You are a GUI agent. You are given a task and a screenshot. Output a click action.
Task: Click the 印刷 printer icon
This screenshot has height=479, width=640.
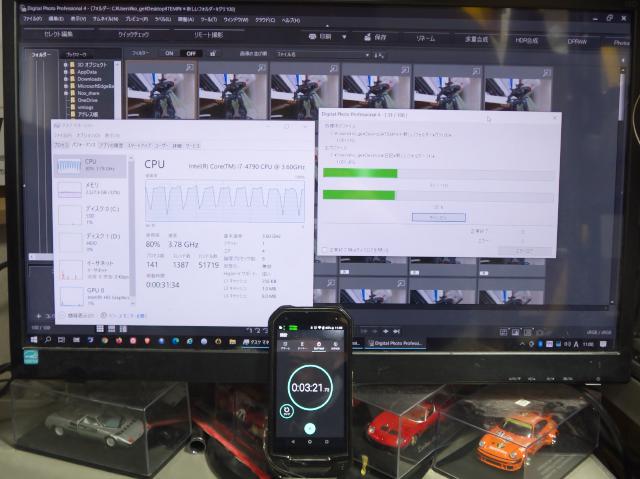(x=313, y=37)
